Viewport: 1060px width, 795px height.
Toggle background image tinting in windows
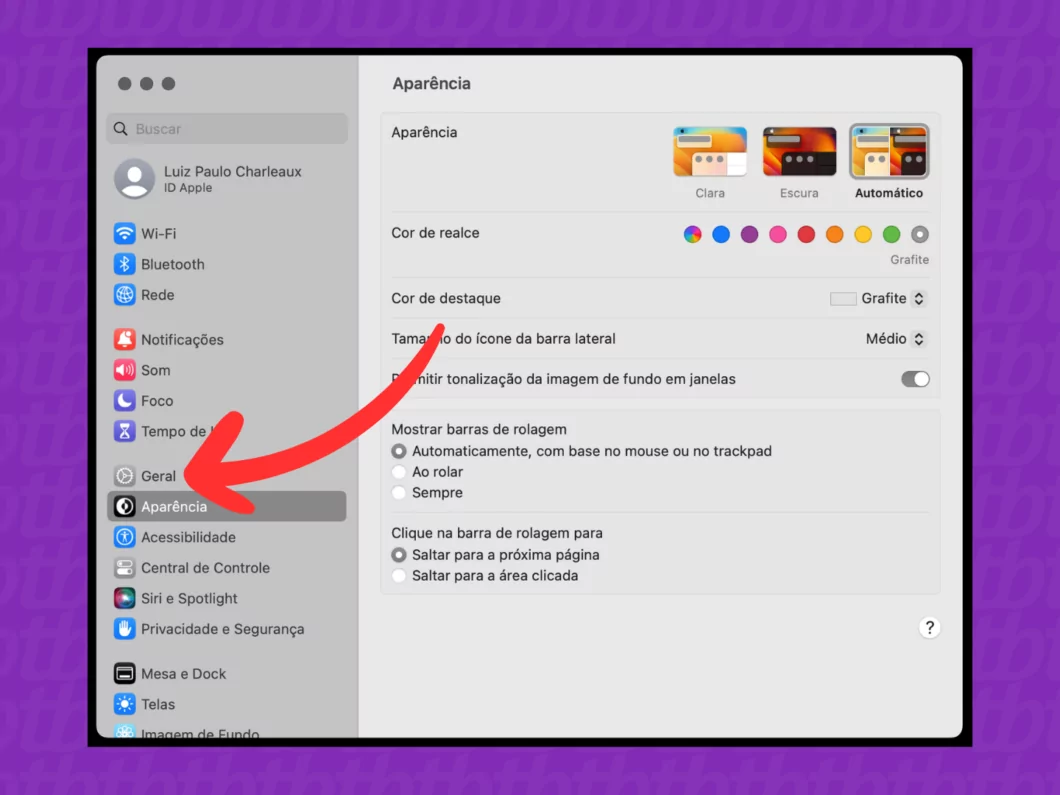[915, 379]
